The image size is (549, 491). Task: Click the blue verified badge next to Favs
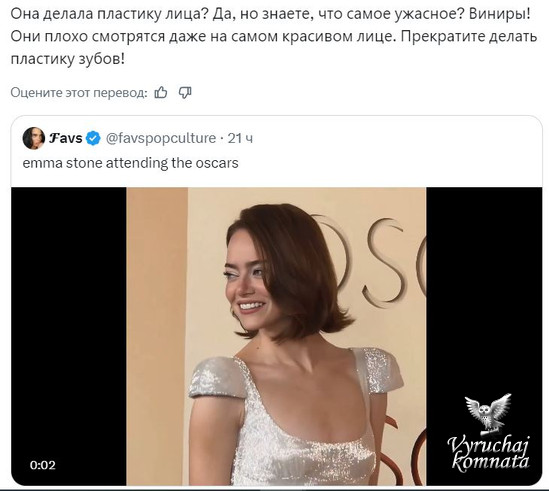(x=93, y=138)
